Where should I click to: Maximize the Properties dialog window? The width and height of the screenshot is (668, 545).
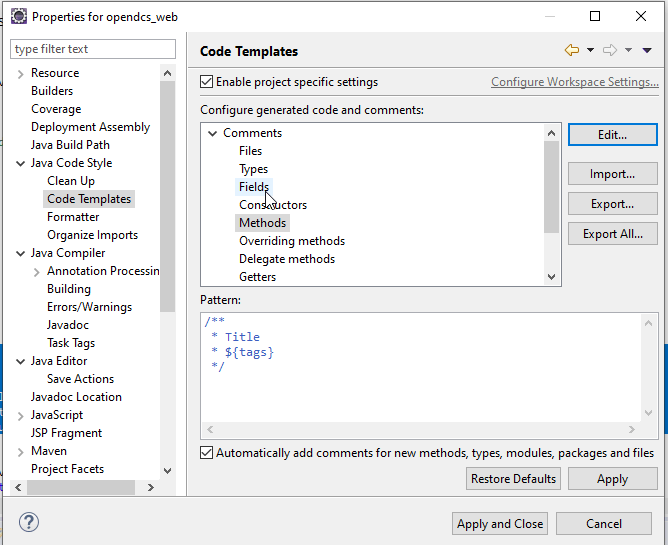[595, 16]
